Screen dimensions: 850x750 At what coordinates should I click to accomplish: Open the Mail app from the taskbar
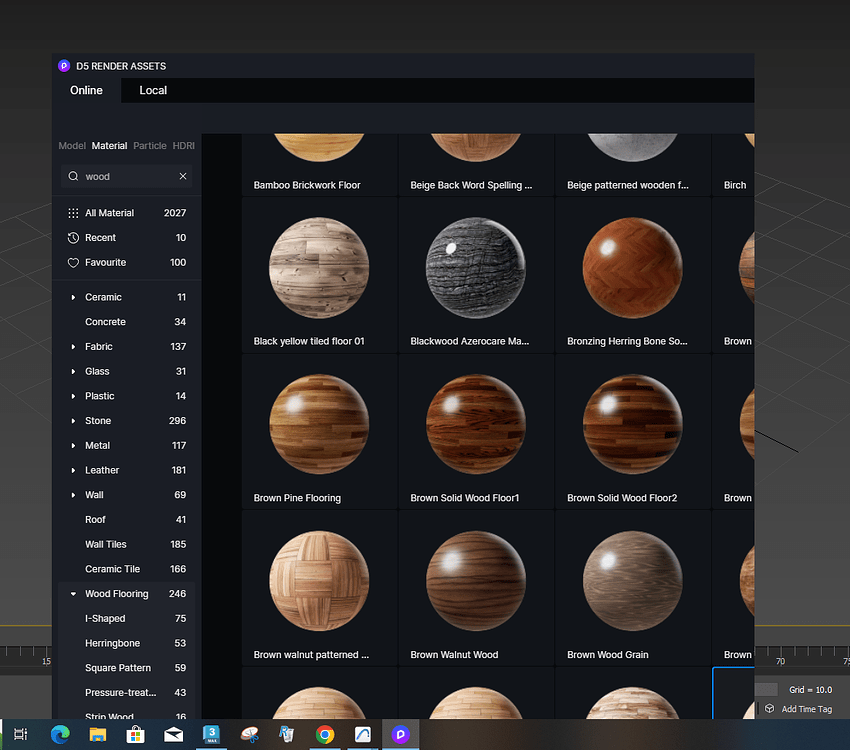[173, 734]
